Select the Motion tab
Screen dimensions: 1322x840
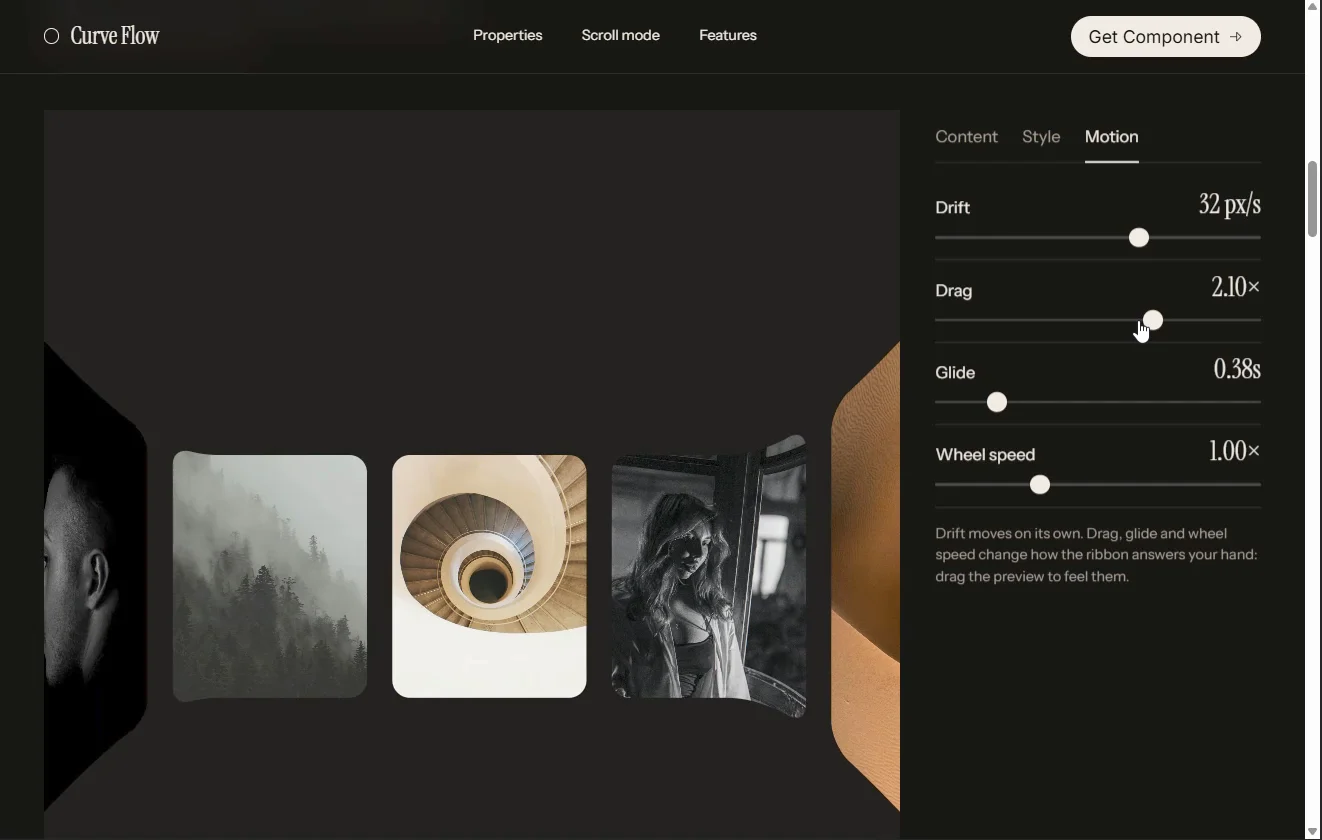[1112, 137]
